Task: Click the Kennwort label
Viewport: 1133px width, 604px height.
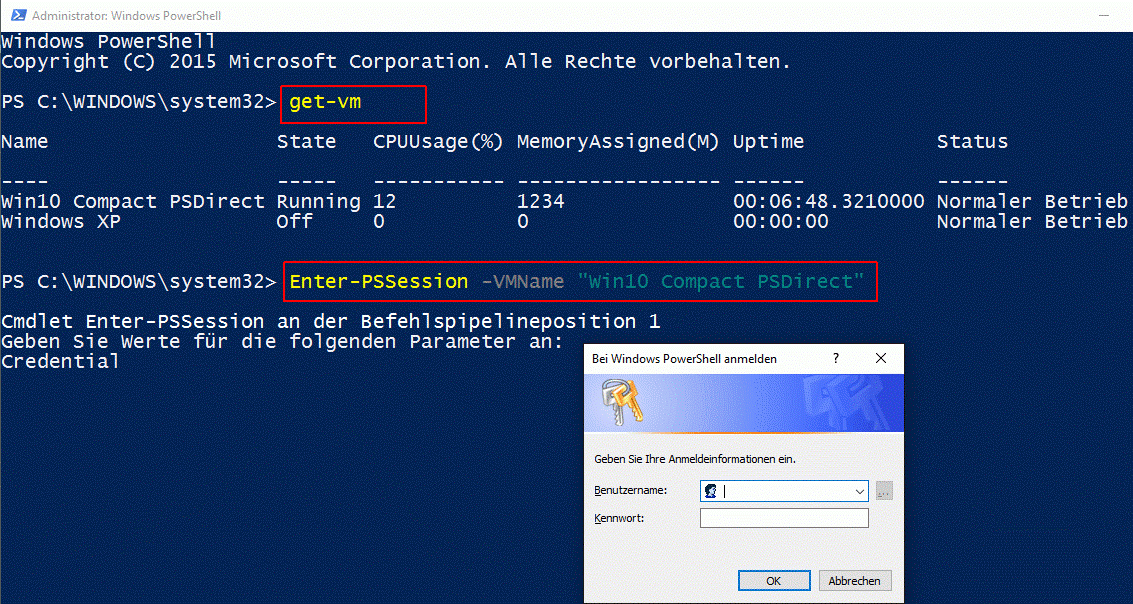Action: click(619, 518)
